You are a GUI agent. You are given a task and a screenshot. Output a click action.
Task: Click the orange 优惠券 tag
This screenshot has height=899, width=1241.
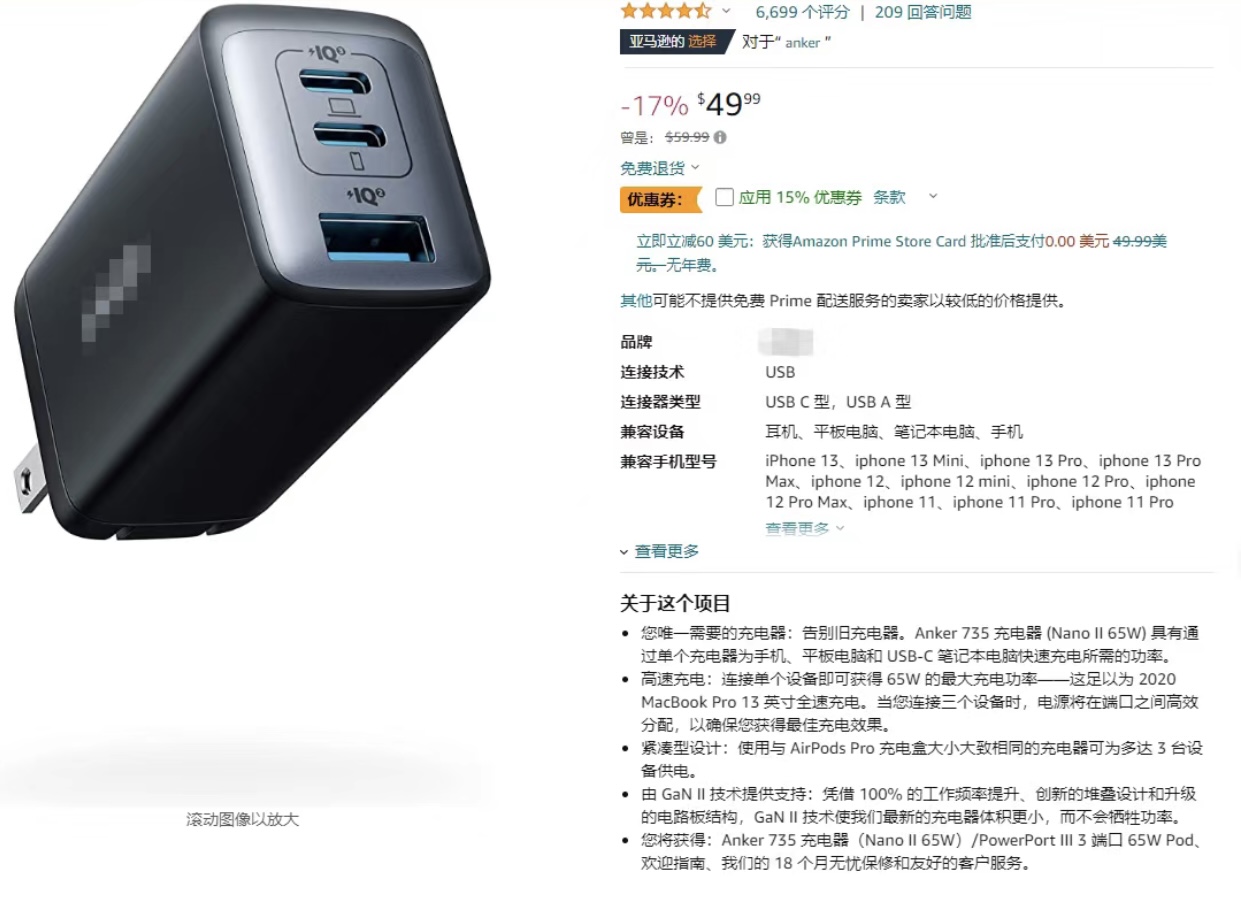point(661,199)
